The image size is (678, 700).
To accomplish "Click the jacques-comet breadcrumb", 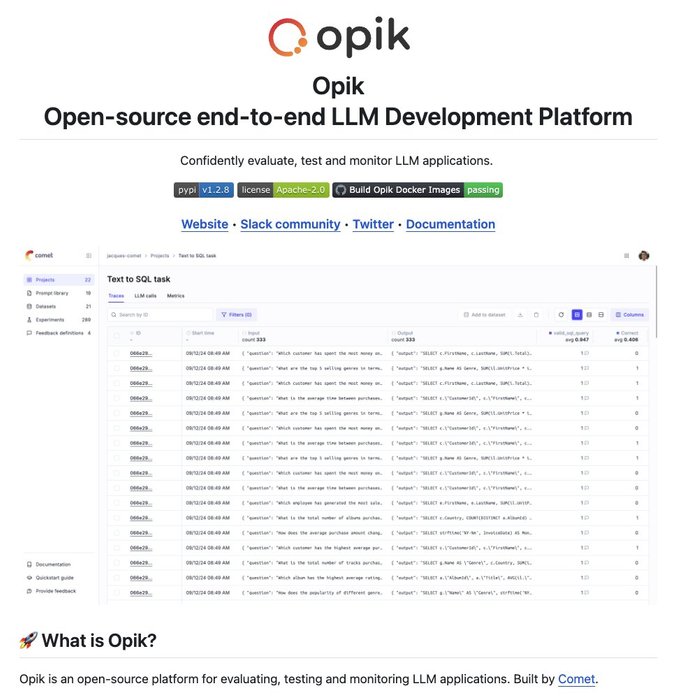I will (x=124, y=256).
